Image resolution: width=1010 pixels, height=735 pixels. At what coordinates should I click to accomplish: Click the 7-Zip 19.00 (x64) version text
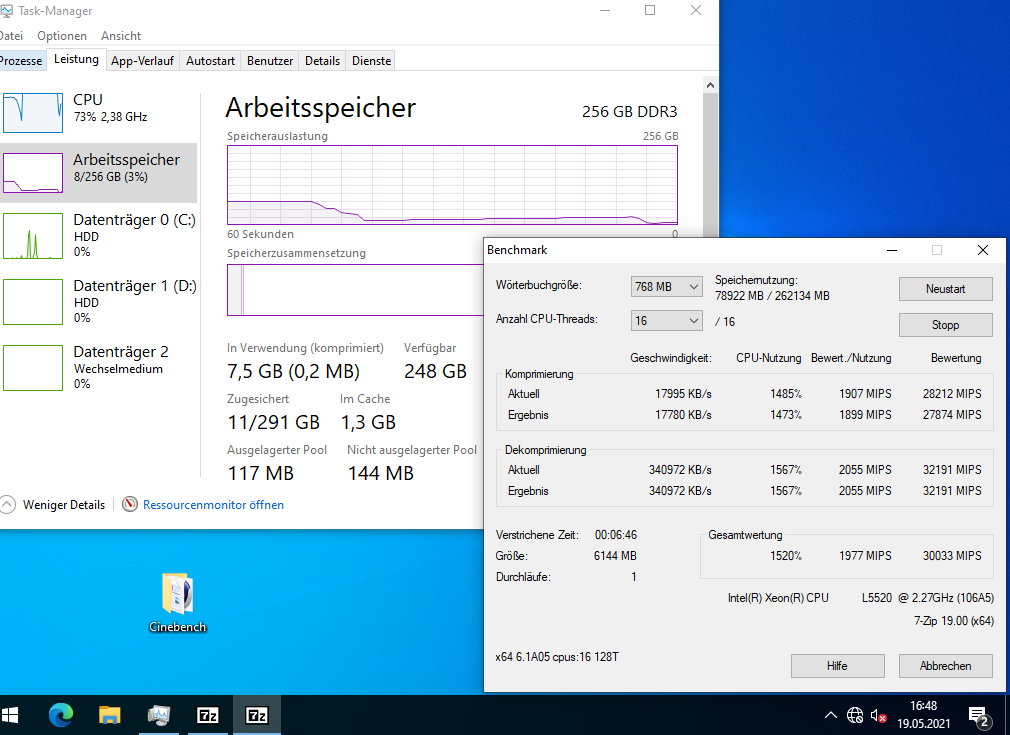pos(953,621)
